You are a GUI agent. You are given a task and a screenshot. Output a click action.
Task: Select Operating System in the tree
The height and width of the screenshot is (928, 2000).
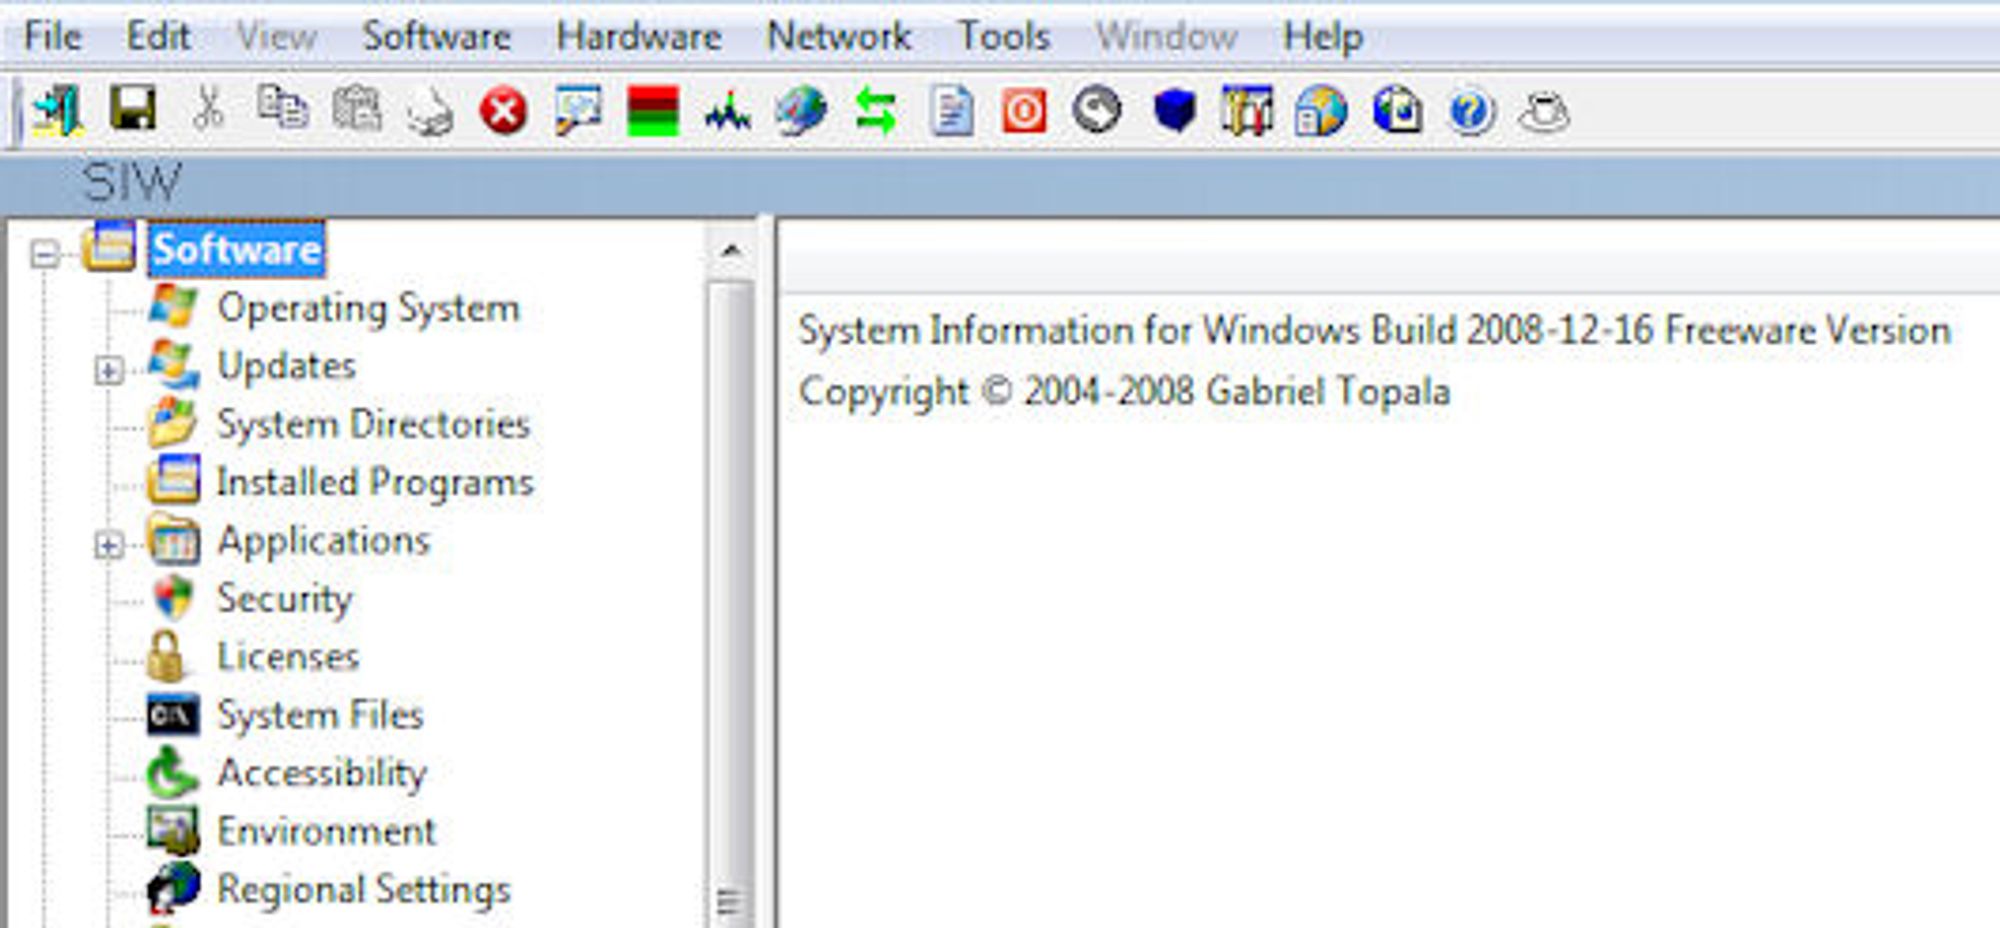[369, 308]
